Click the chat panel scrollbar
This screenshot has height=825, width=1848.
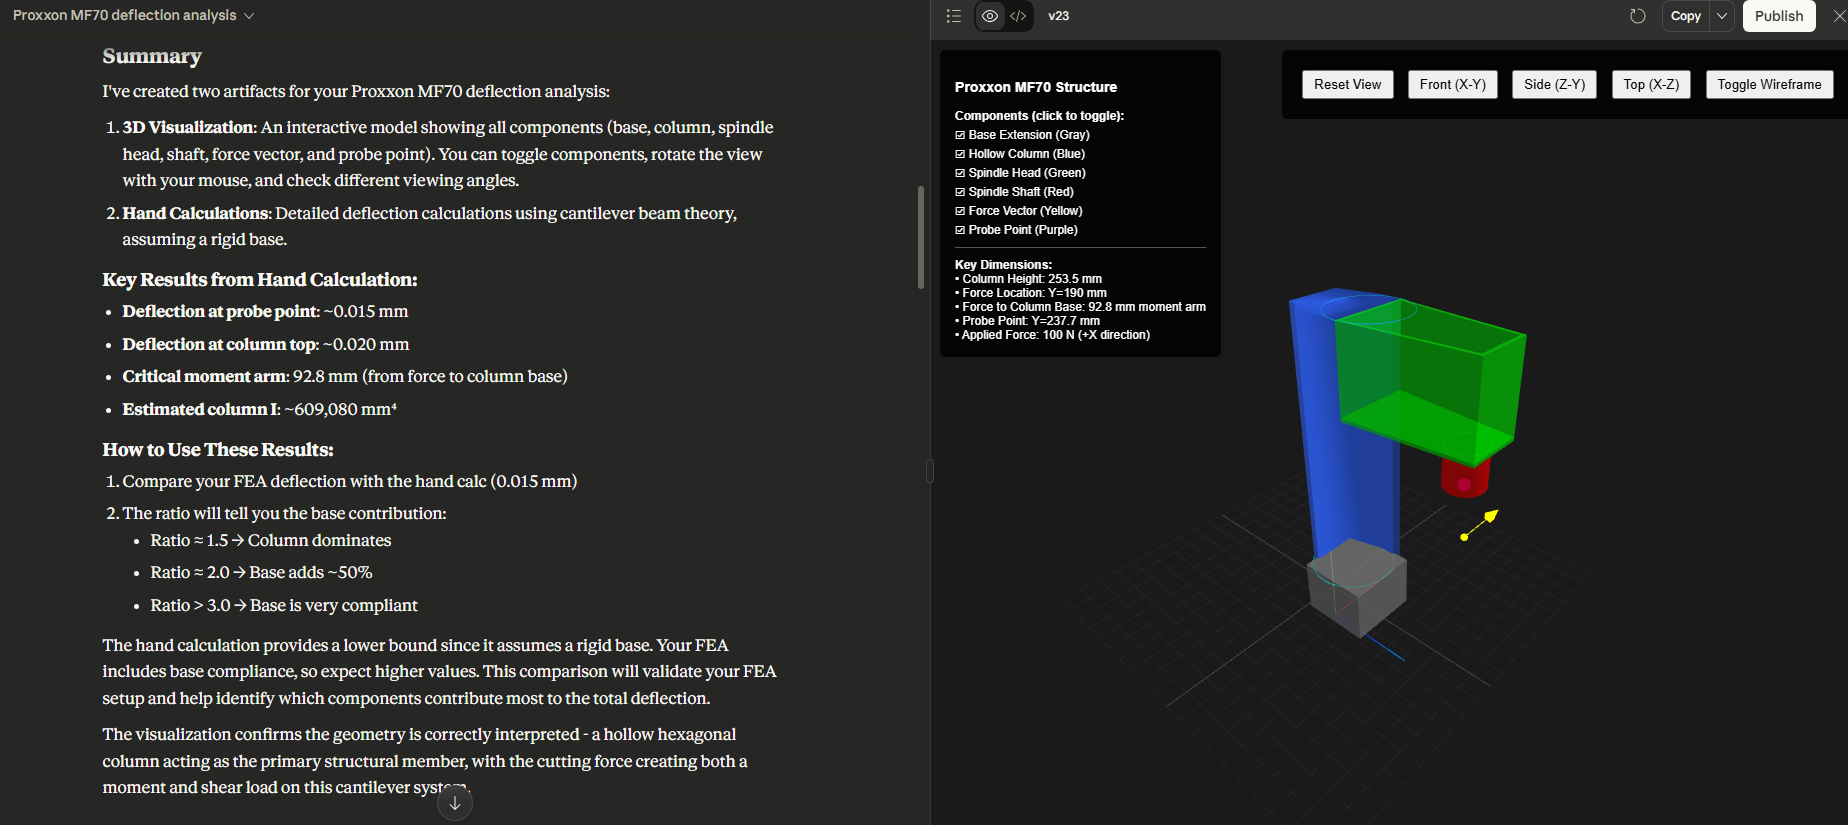[x=921, y=238]
